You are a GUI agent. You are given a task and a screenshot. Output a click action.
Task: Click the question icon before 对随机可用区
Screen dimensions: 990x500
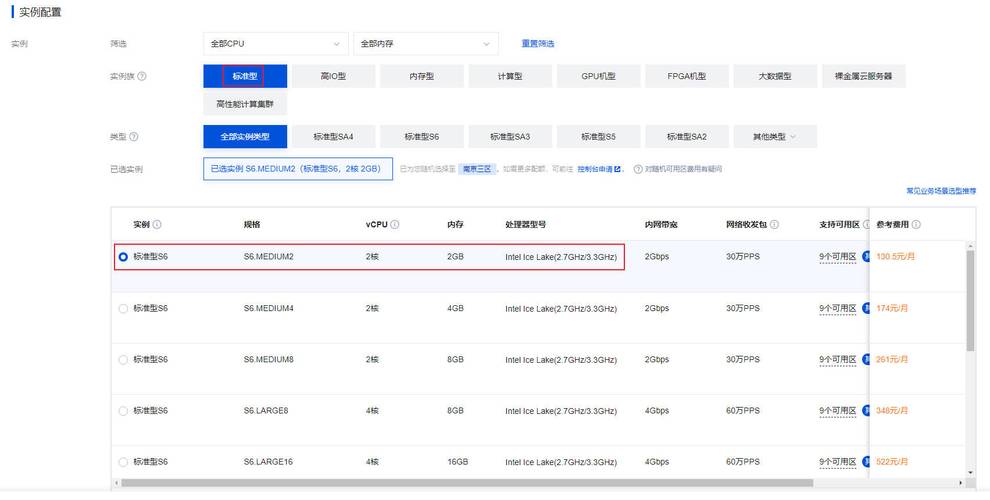click(638, 169)
